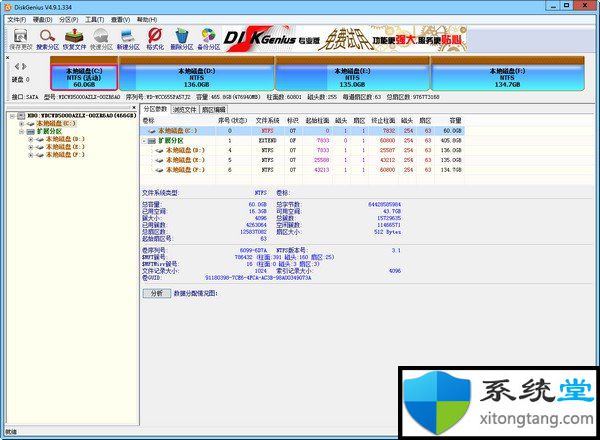This screenshot has height=440, width=600.
Task: Collapse the 扩展分区 node in left tree
Action: 22,131
